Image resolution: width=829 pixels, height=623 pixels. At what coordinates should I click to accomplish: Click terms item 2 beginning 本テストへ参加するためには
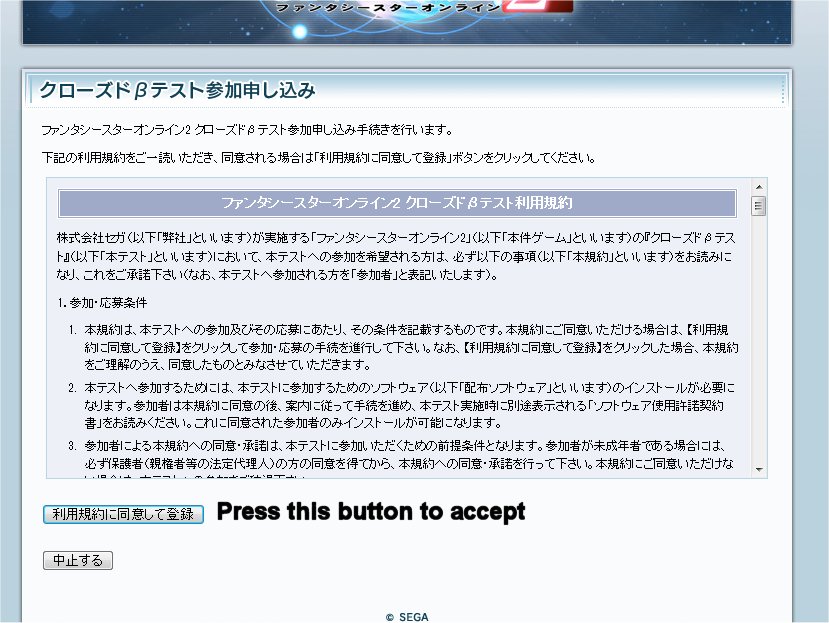click(x=409, y=406)
